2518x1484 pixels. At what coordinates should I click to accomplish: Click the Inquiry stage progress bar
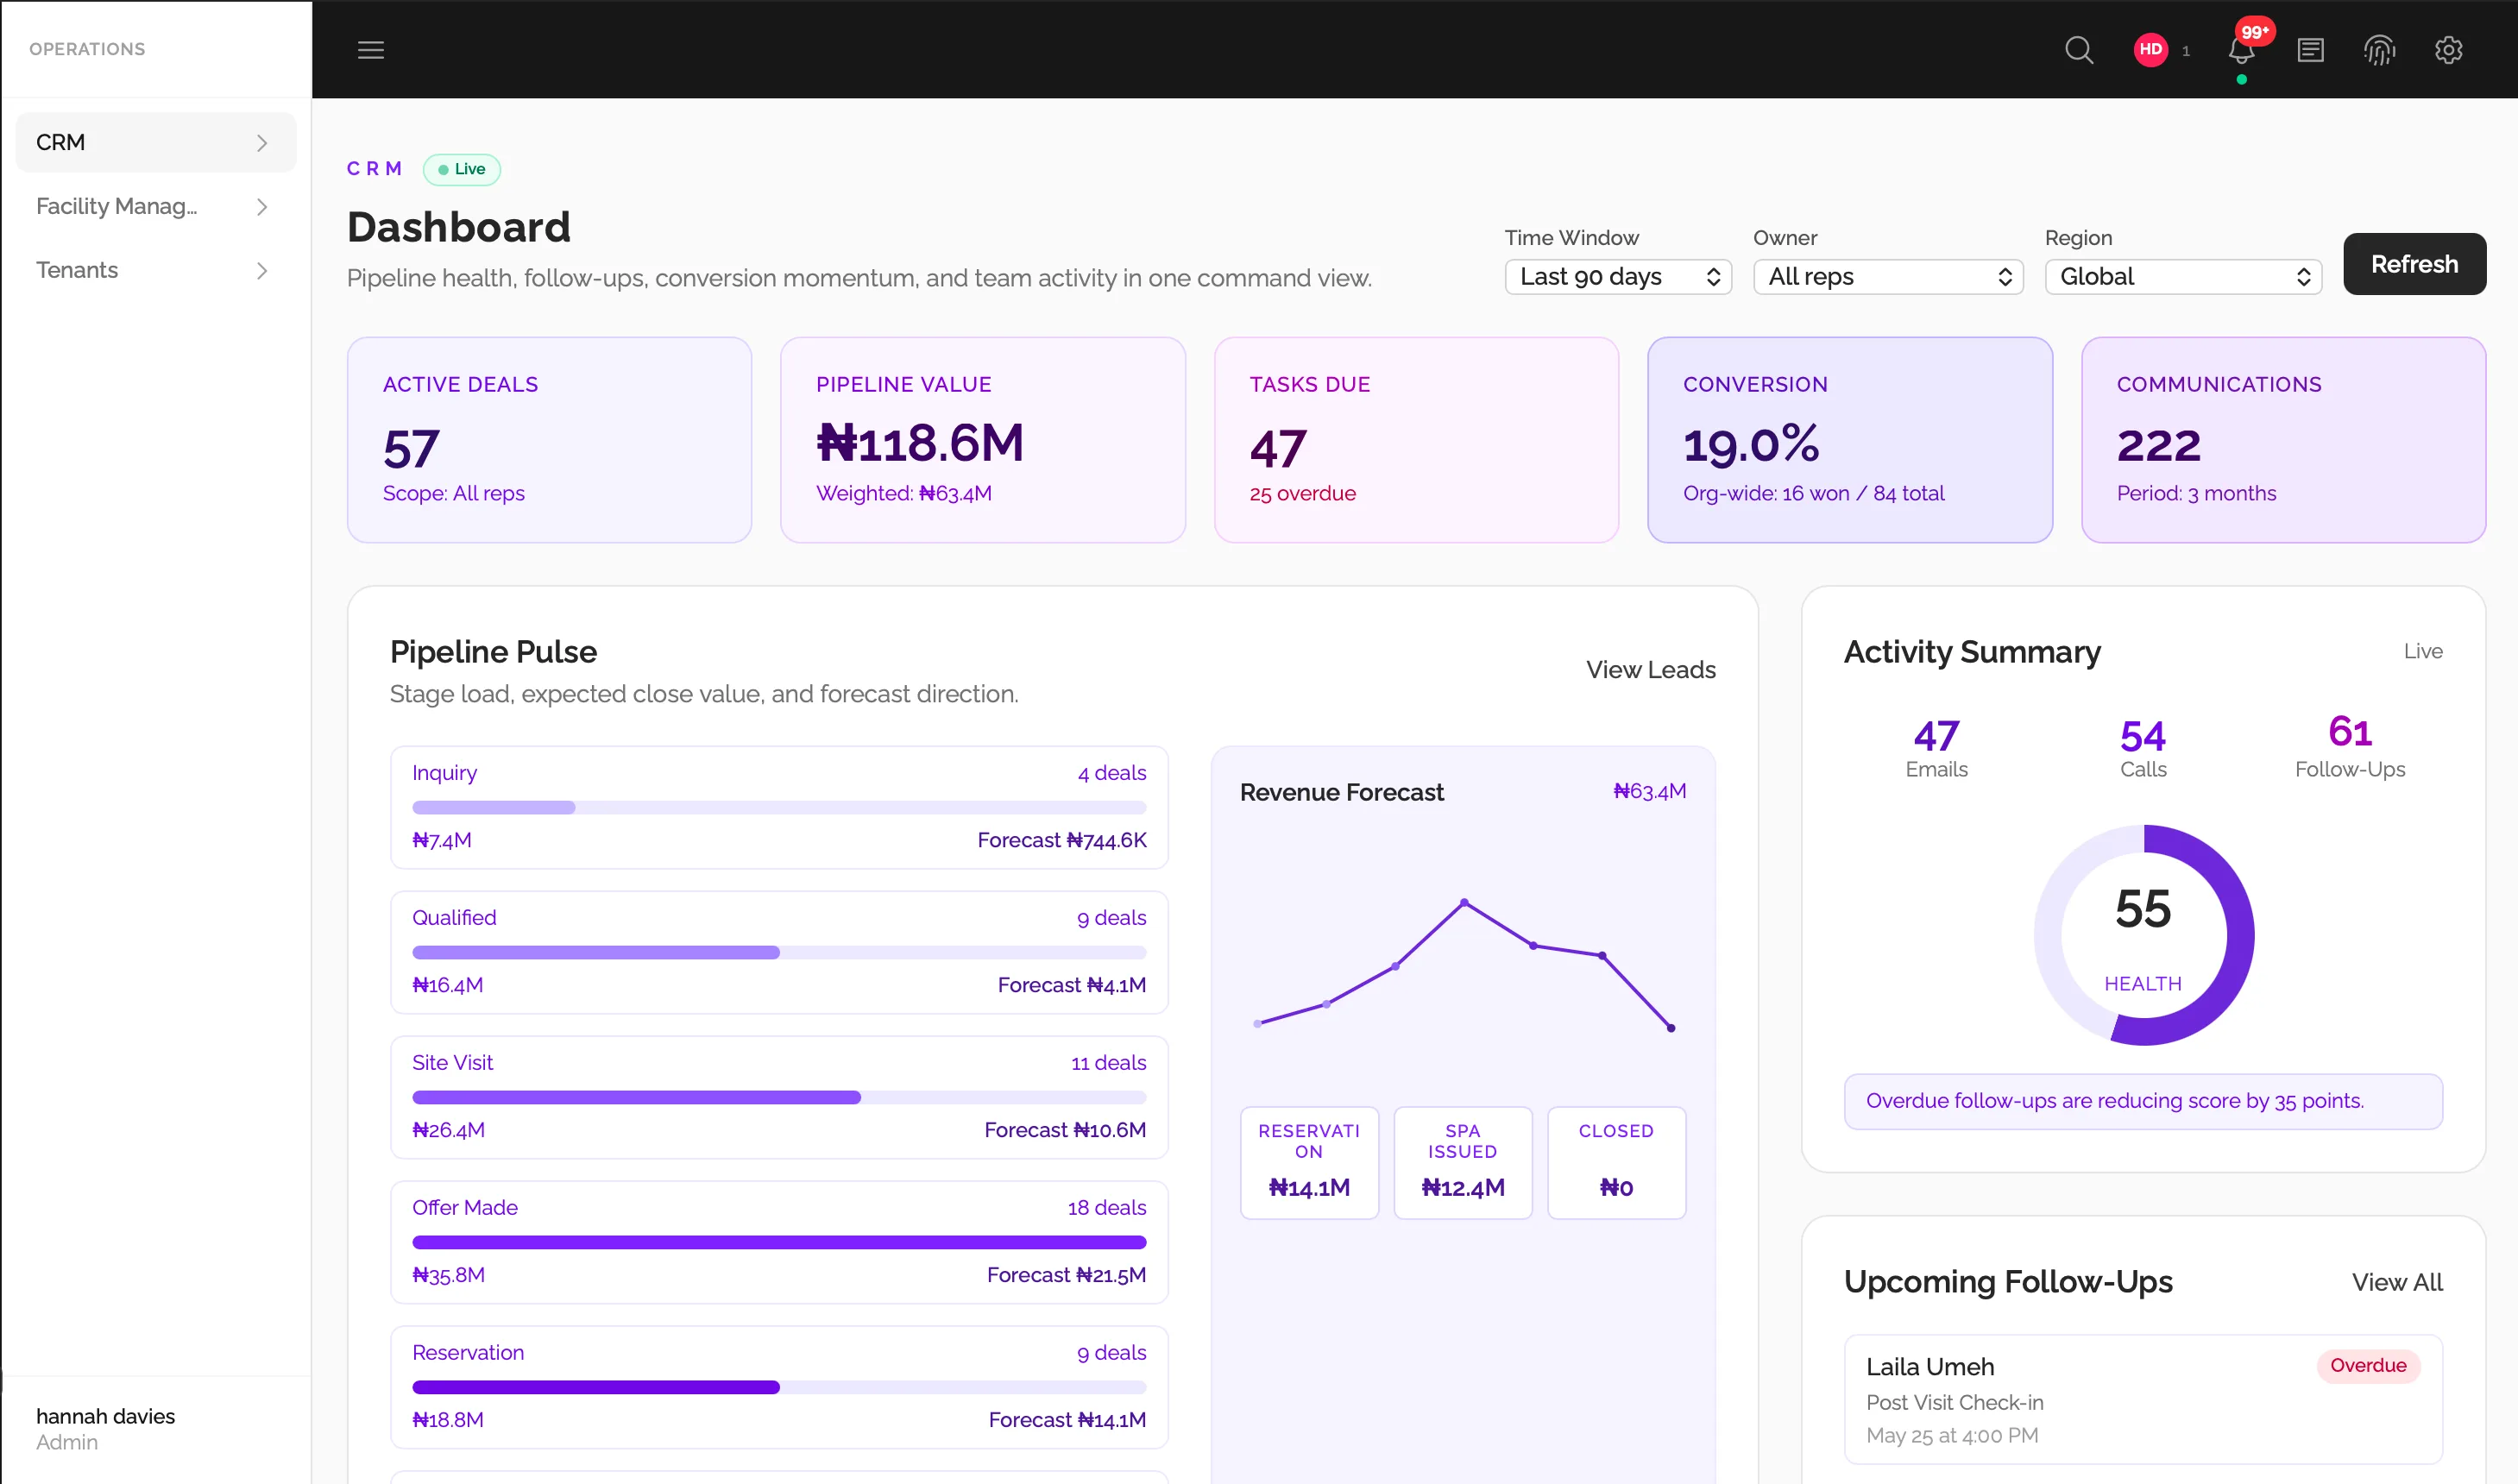click(x=779, y=807)
